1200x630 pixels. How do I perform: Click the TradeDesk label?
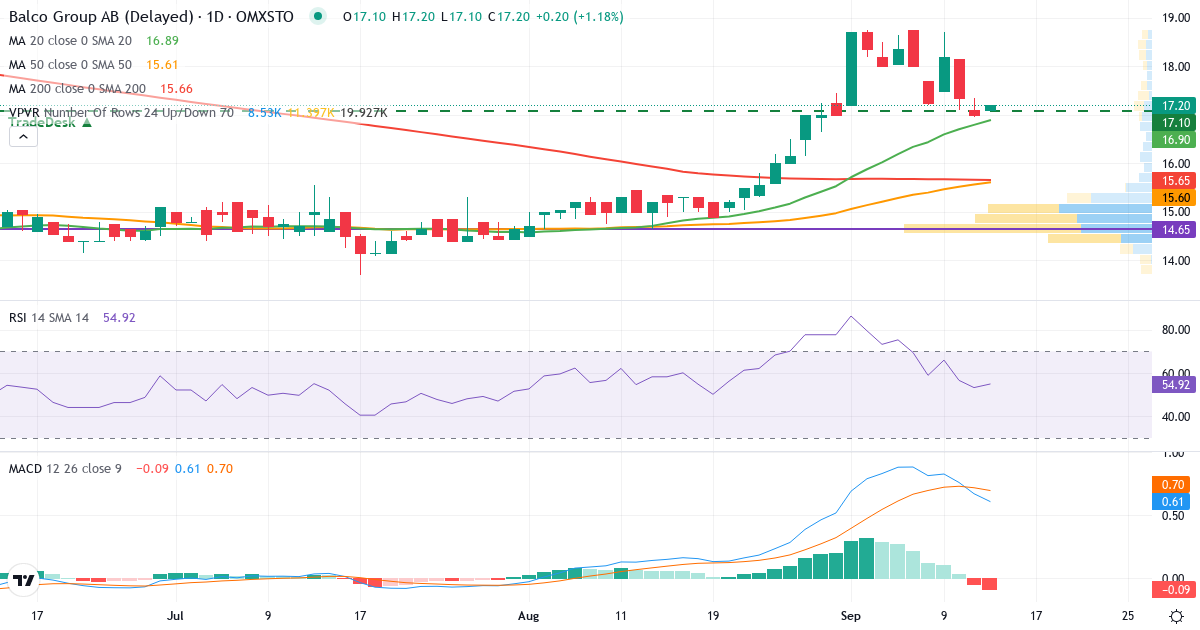(x=50, y=122)
